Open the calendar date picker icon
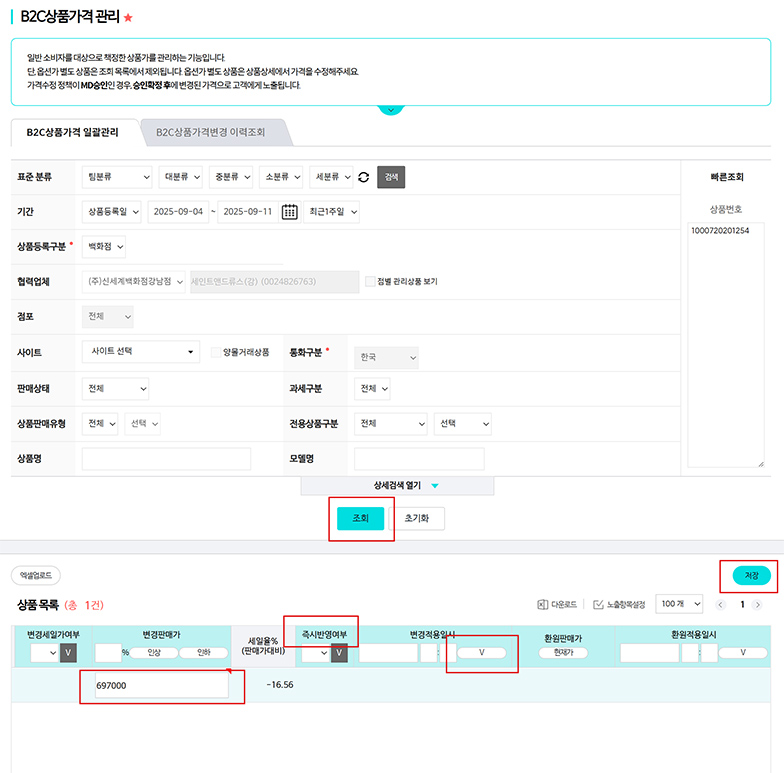Image resolution: width=784 pixels, height=773 pixels. coord(290,211)
